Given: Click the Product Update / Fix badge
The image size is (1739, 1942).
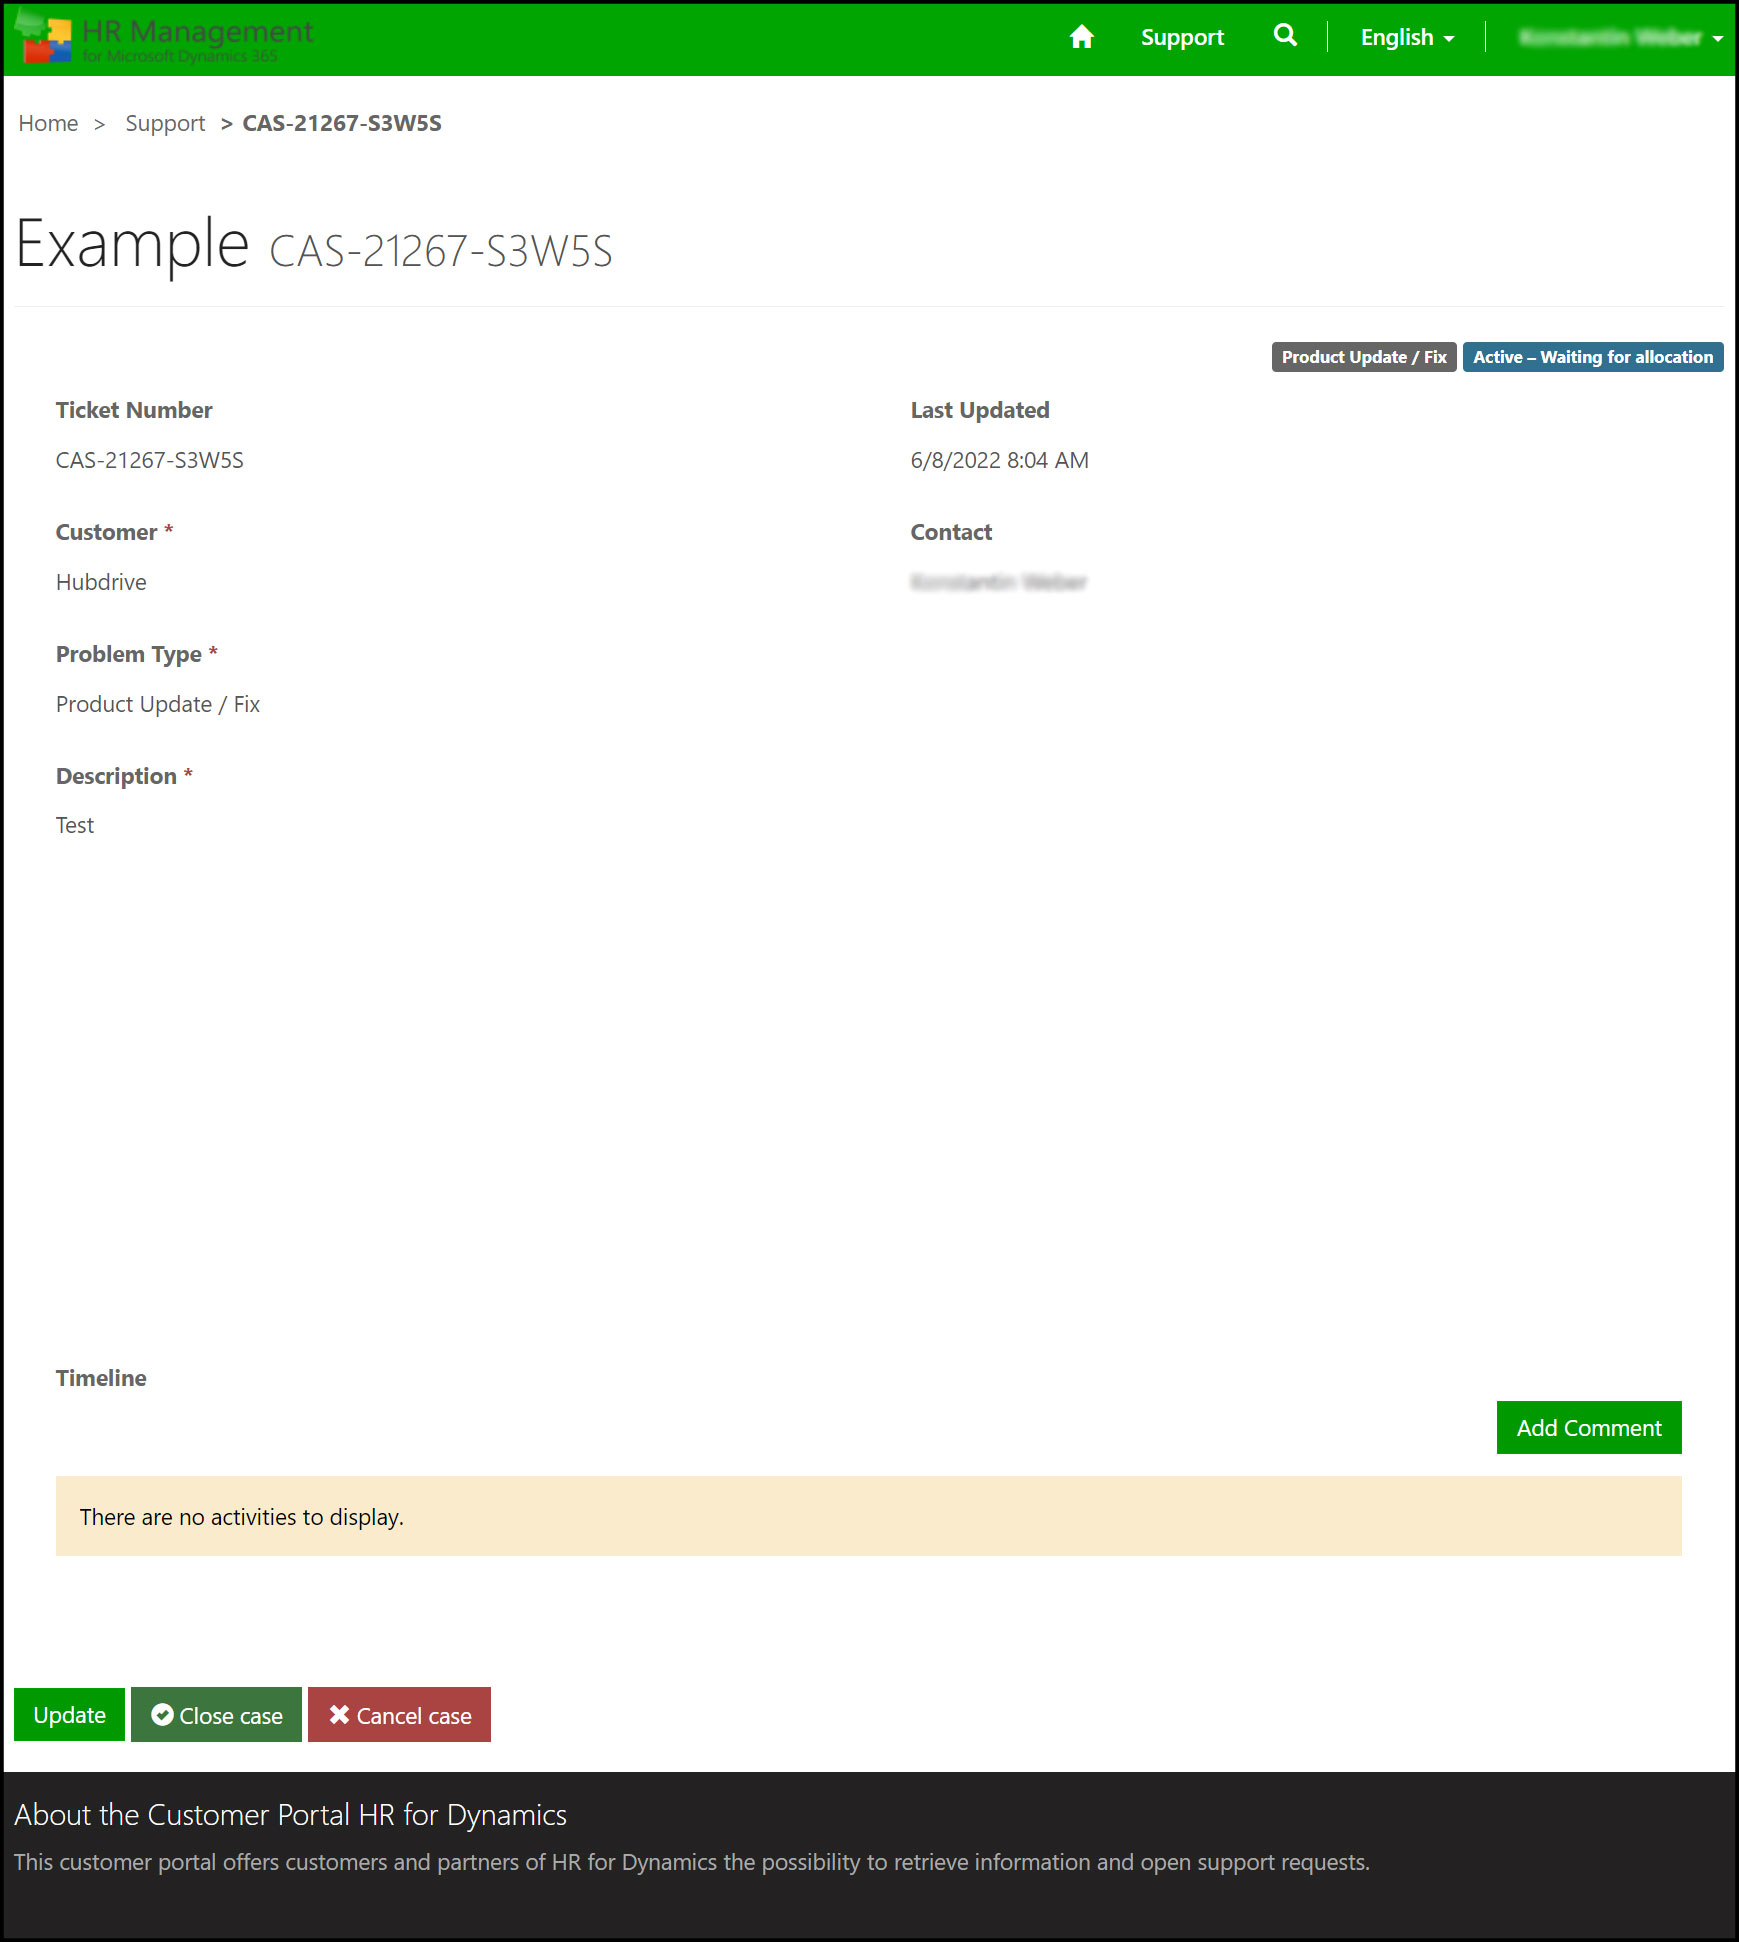Looking at the screenshot, I should 1363,357.
